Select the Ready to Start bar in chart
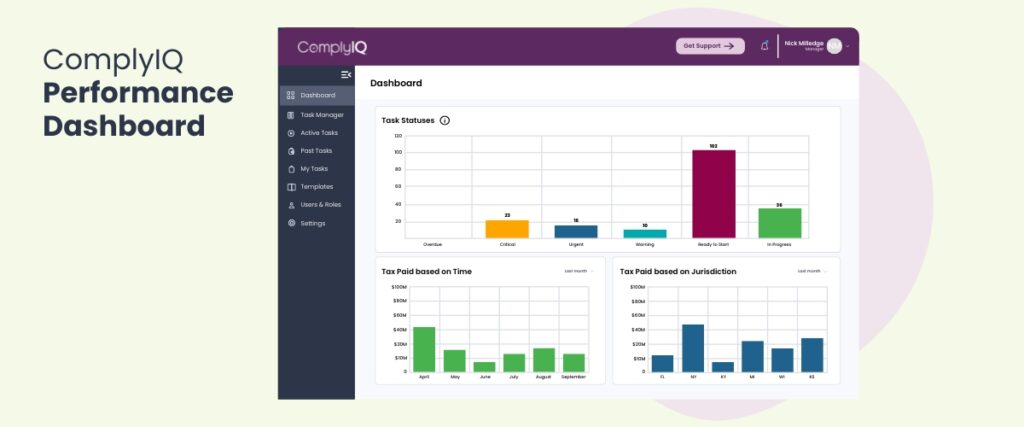Image resolution: width=1024 pixels, height=427 pixels. (713, 194)
